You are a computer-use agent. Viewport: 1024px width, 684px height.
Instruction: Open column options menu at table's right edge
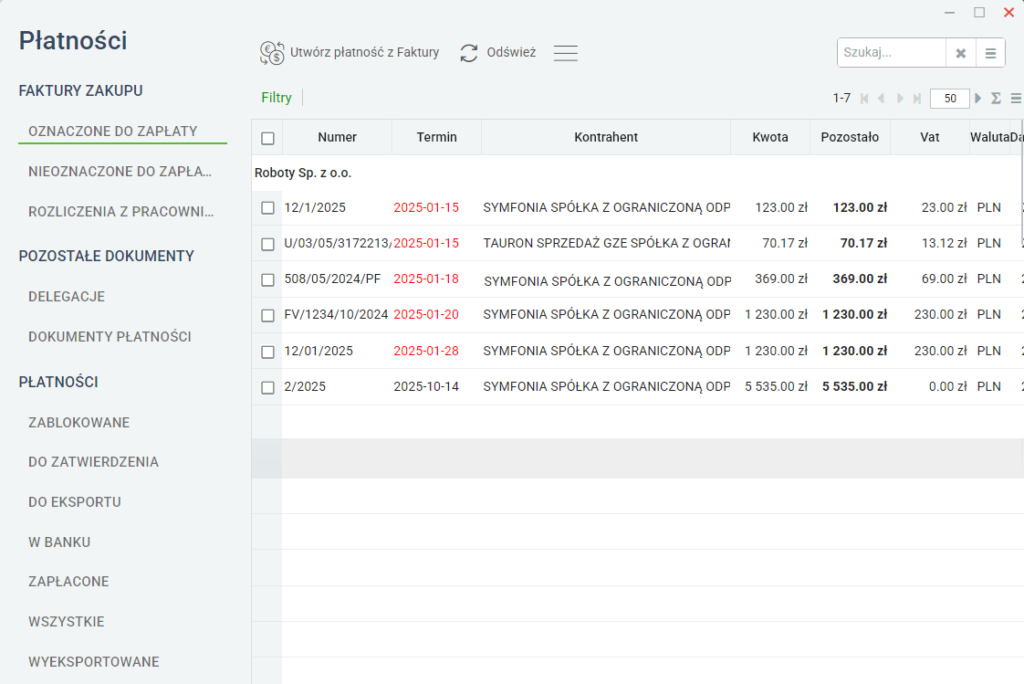pos(1016,98)
